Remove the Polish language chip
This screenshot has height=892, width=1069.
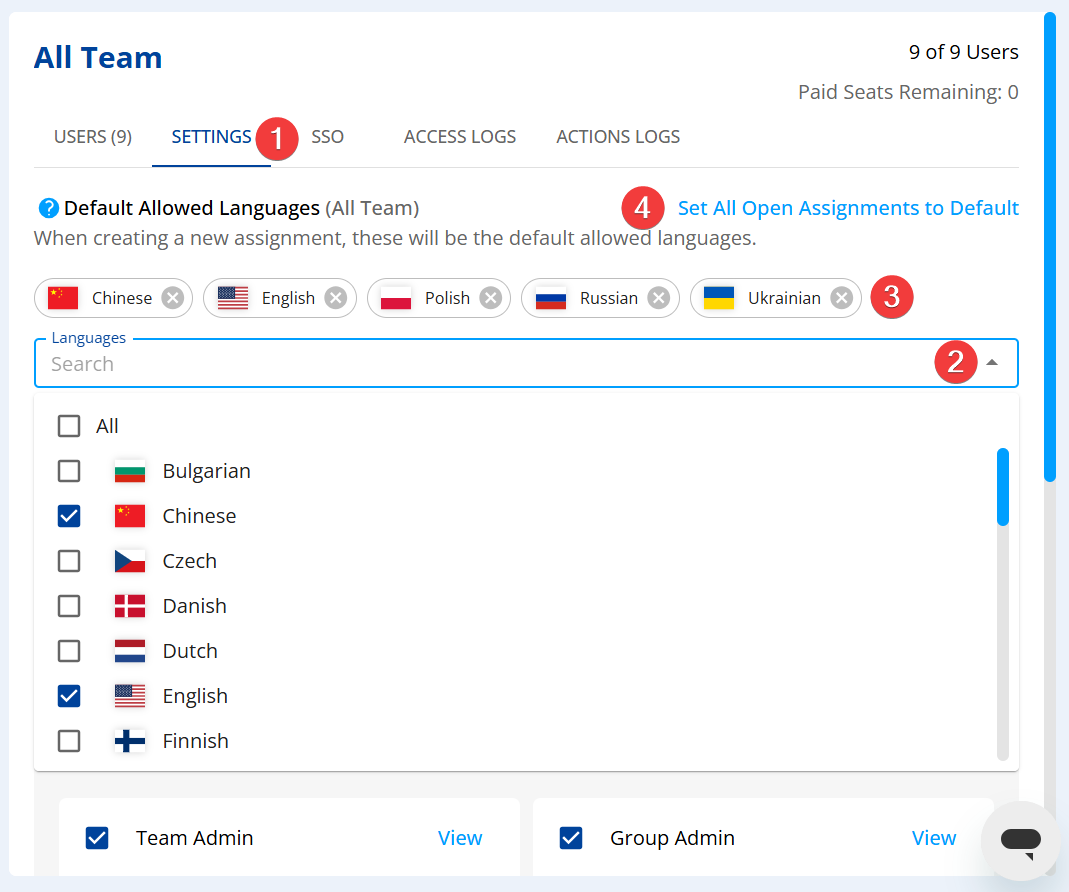coord(490,298)
